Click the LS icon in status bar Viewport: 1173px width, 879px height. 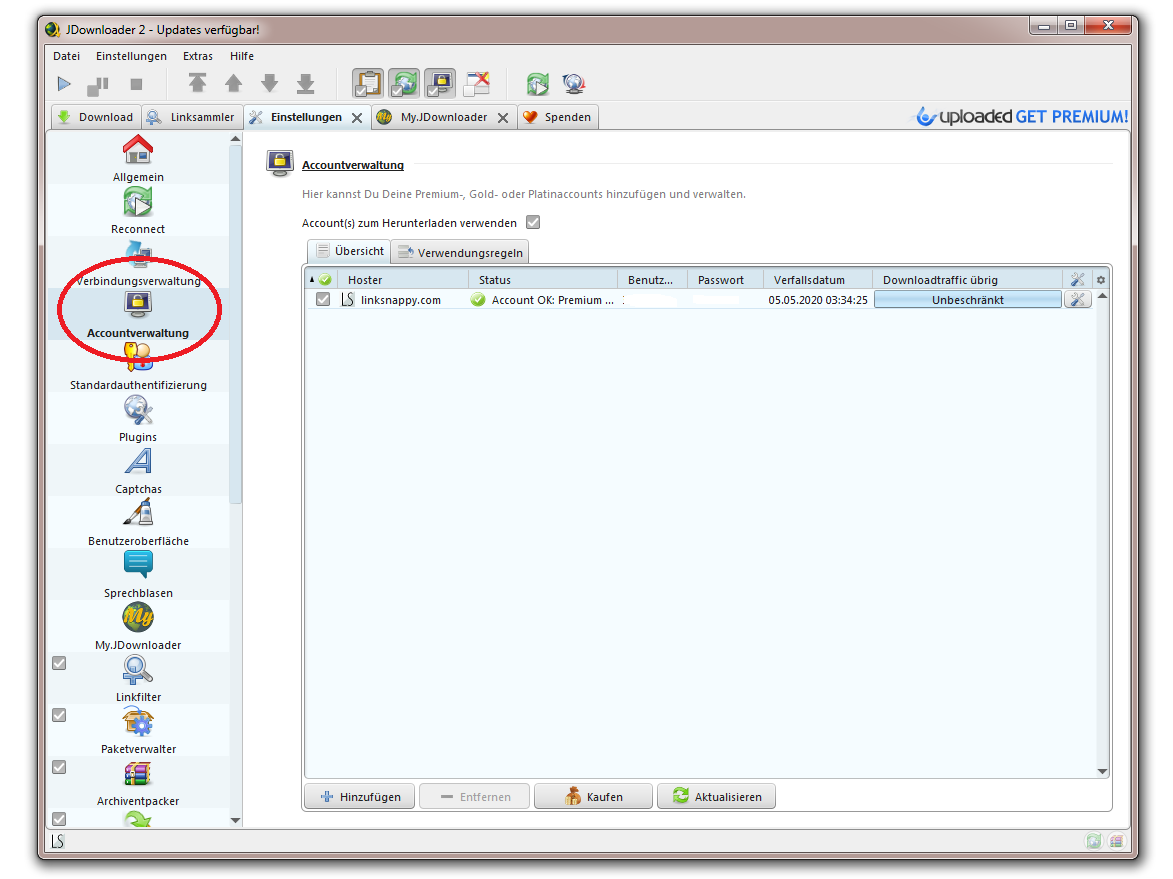(58, 841)
